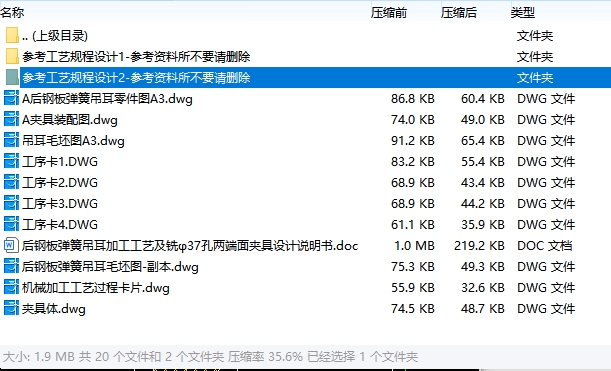Click DWG icon of 工序卡1.DWG
Viewport: 611px width, 371px height.
click(11, 161)
